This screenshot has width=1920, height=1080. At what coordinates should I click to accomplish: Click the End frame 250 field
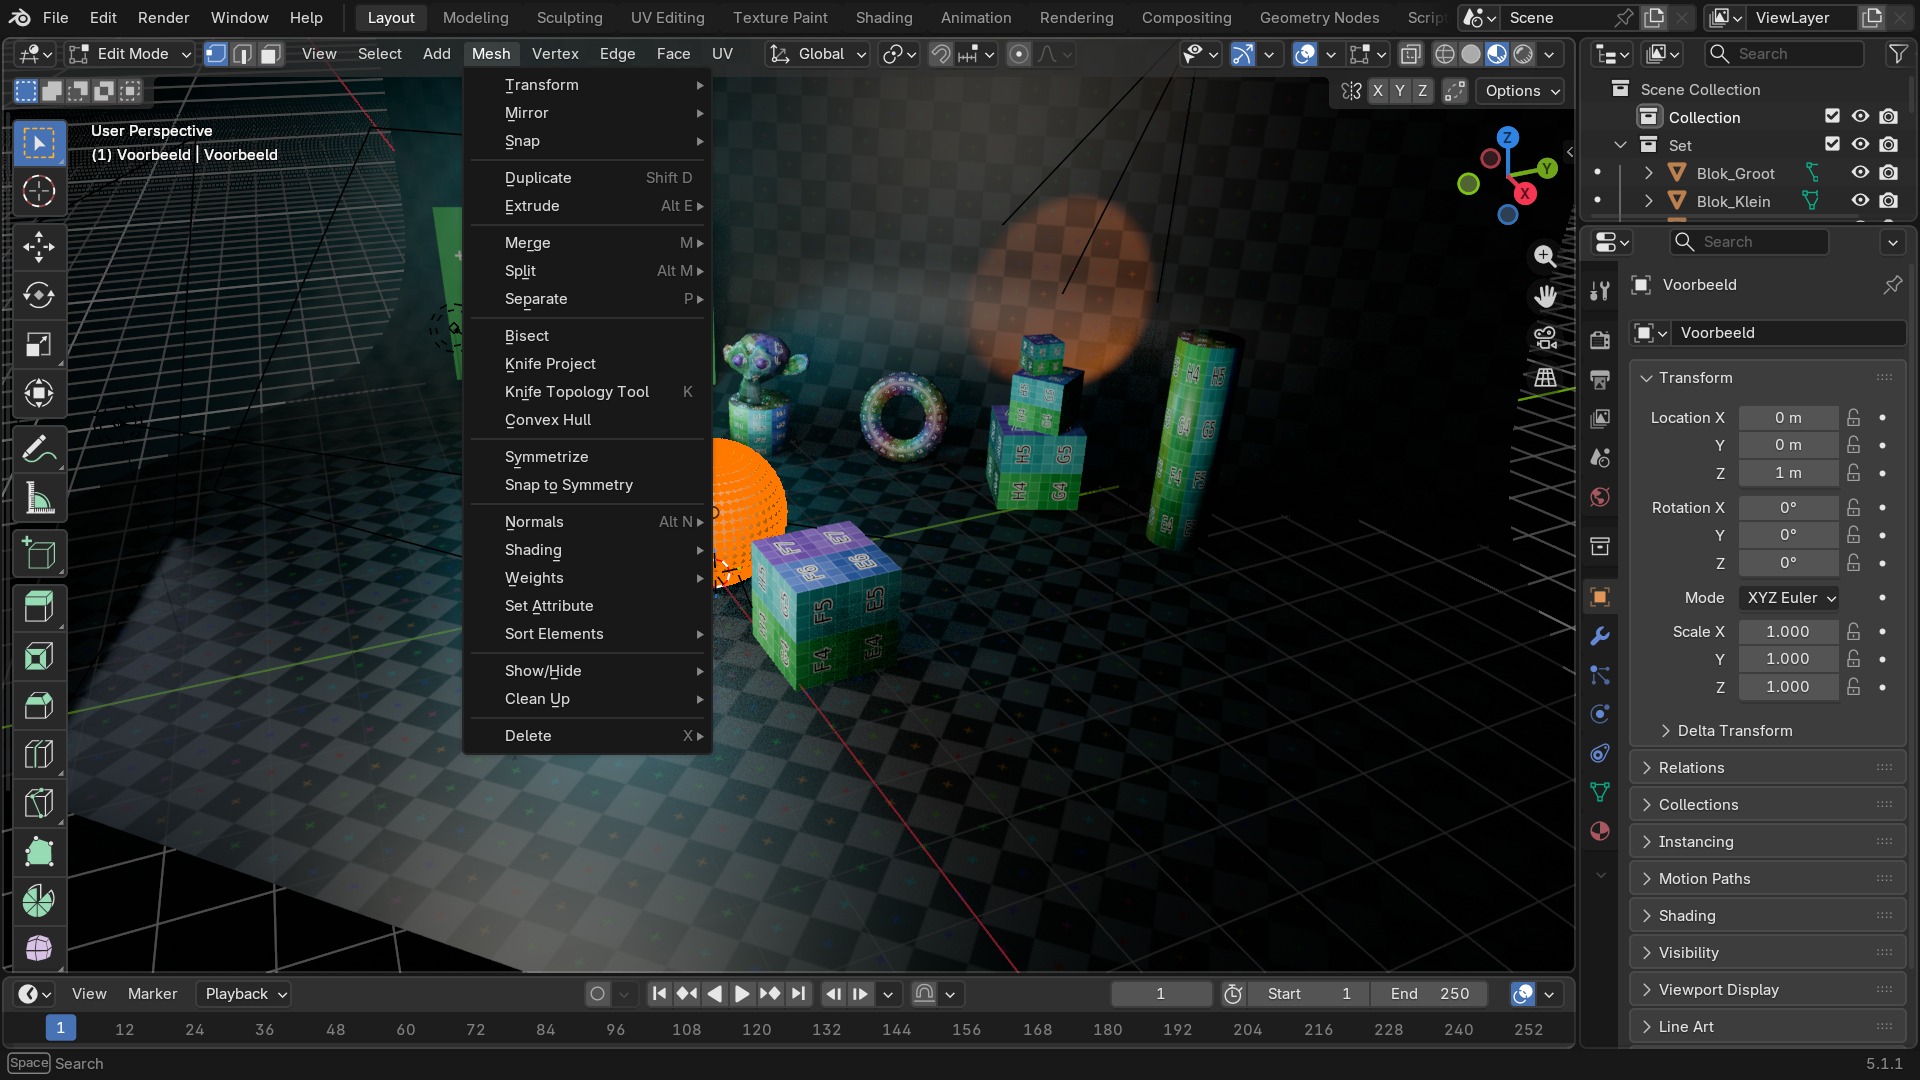(x=1430, y=994)
